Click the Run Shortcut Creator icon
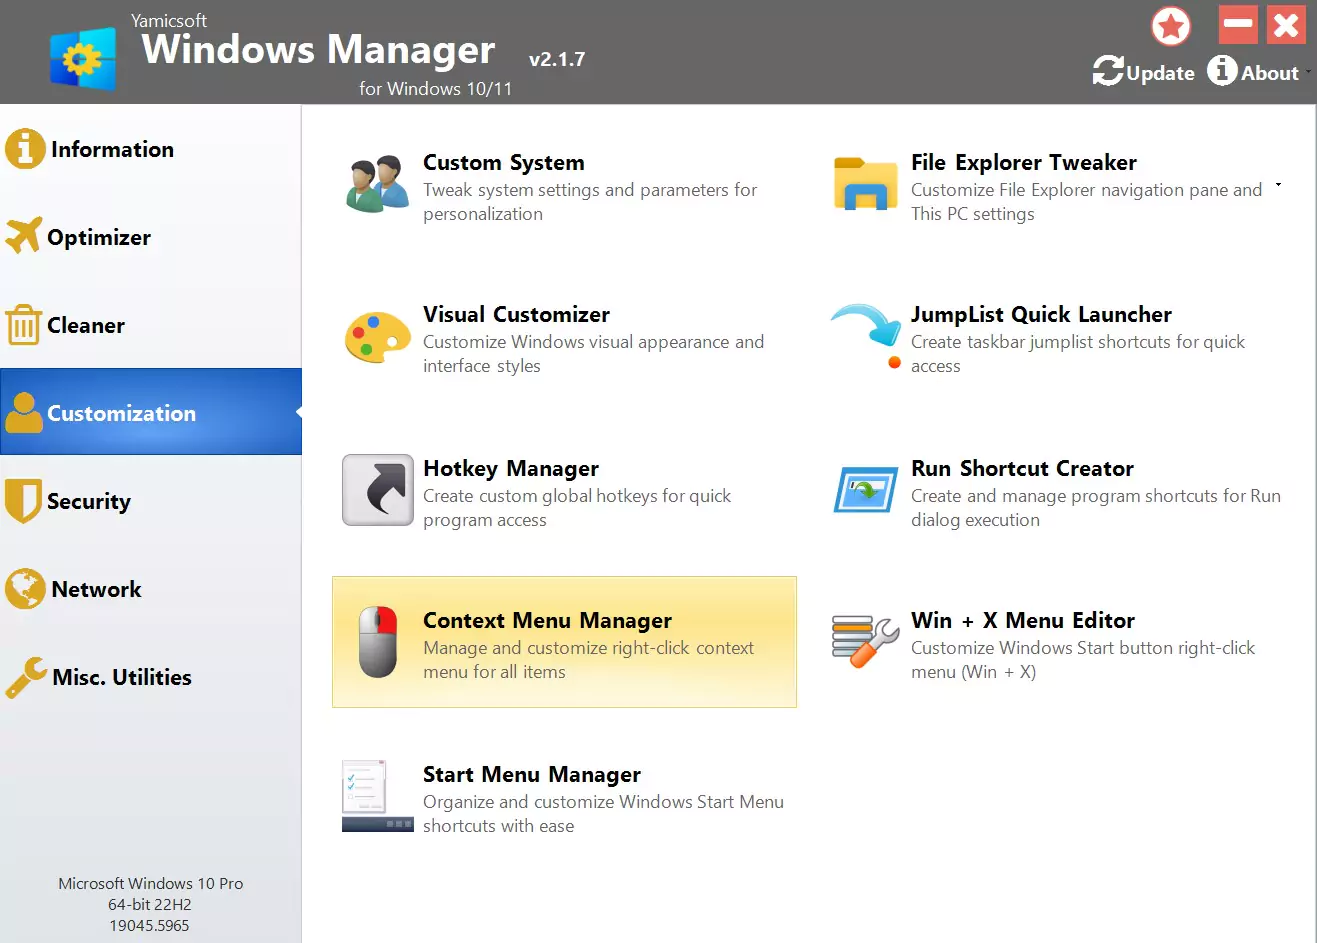The width and height of the screenshot is (1317, 943). [865, 490]
